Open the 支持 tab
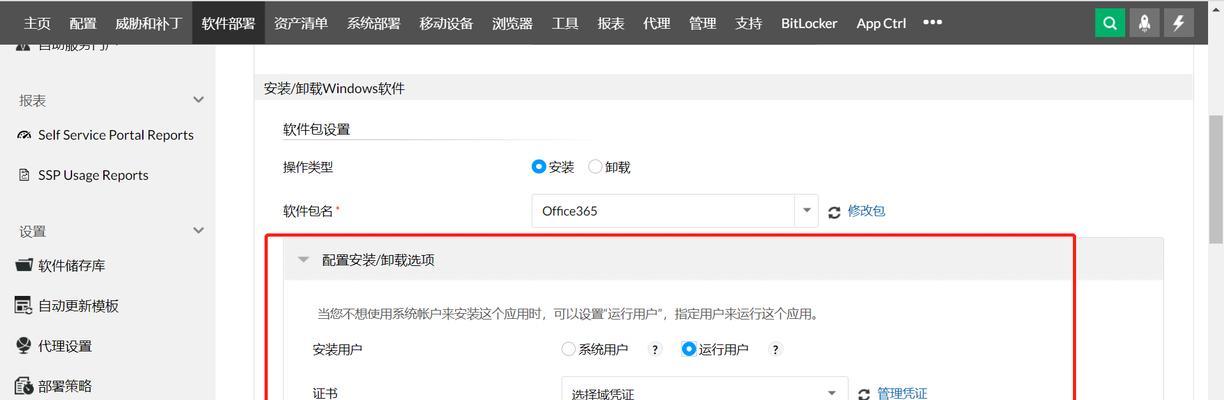1224x400 pixels. tap(748, 23)
